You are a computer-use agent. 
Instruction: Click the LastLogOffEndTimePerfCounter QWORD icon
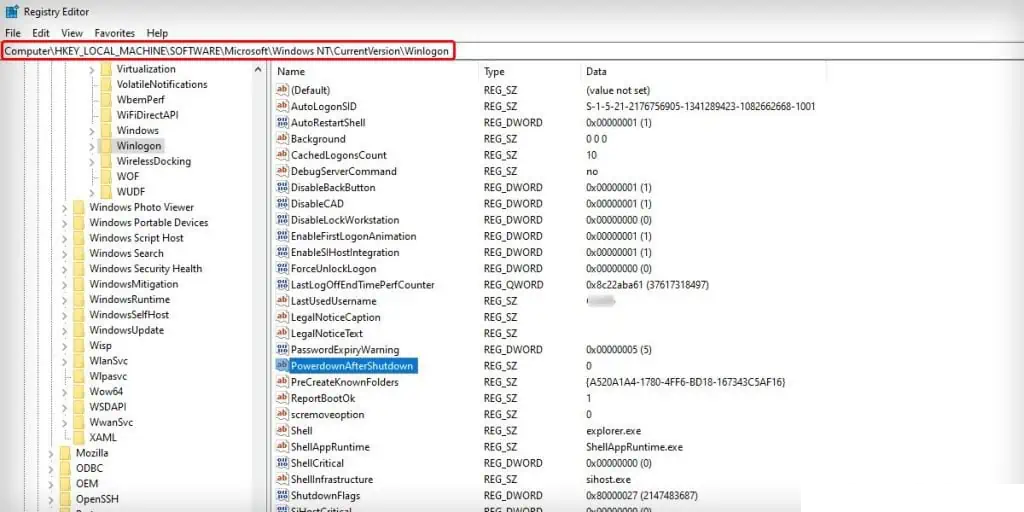282,285
